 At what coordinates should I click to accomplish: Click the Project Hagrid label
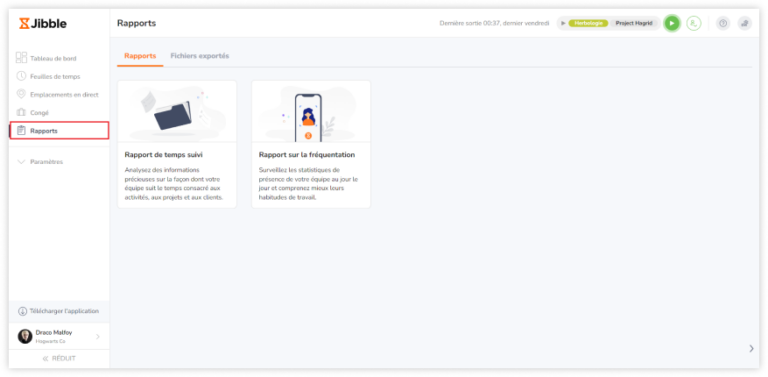[634, 23]
